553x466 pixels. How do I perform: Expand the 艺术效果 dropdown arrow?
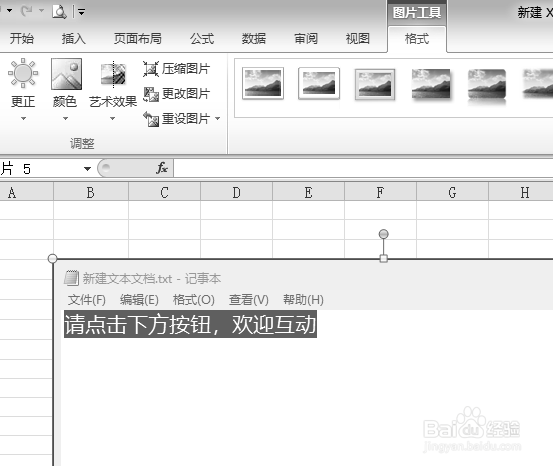[x=113, y=119]
